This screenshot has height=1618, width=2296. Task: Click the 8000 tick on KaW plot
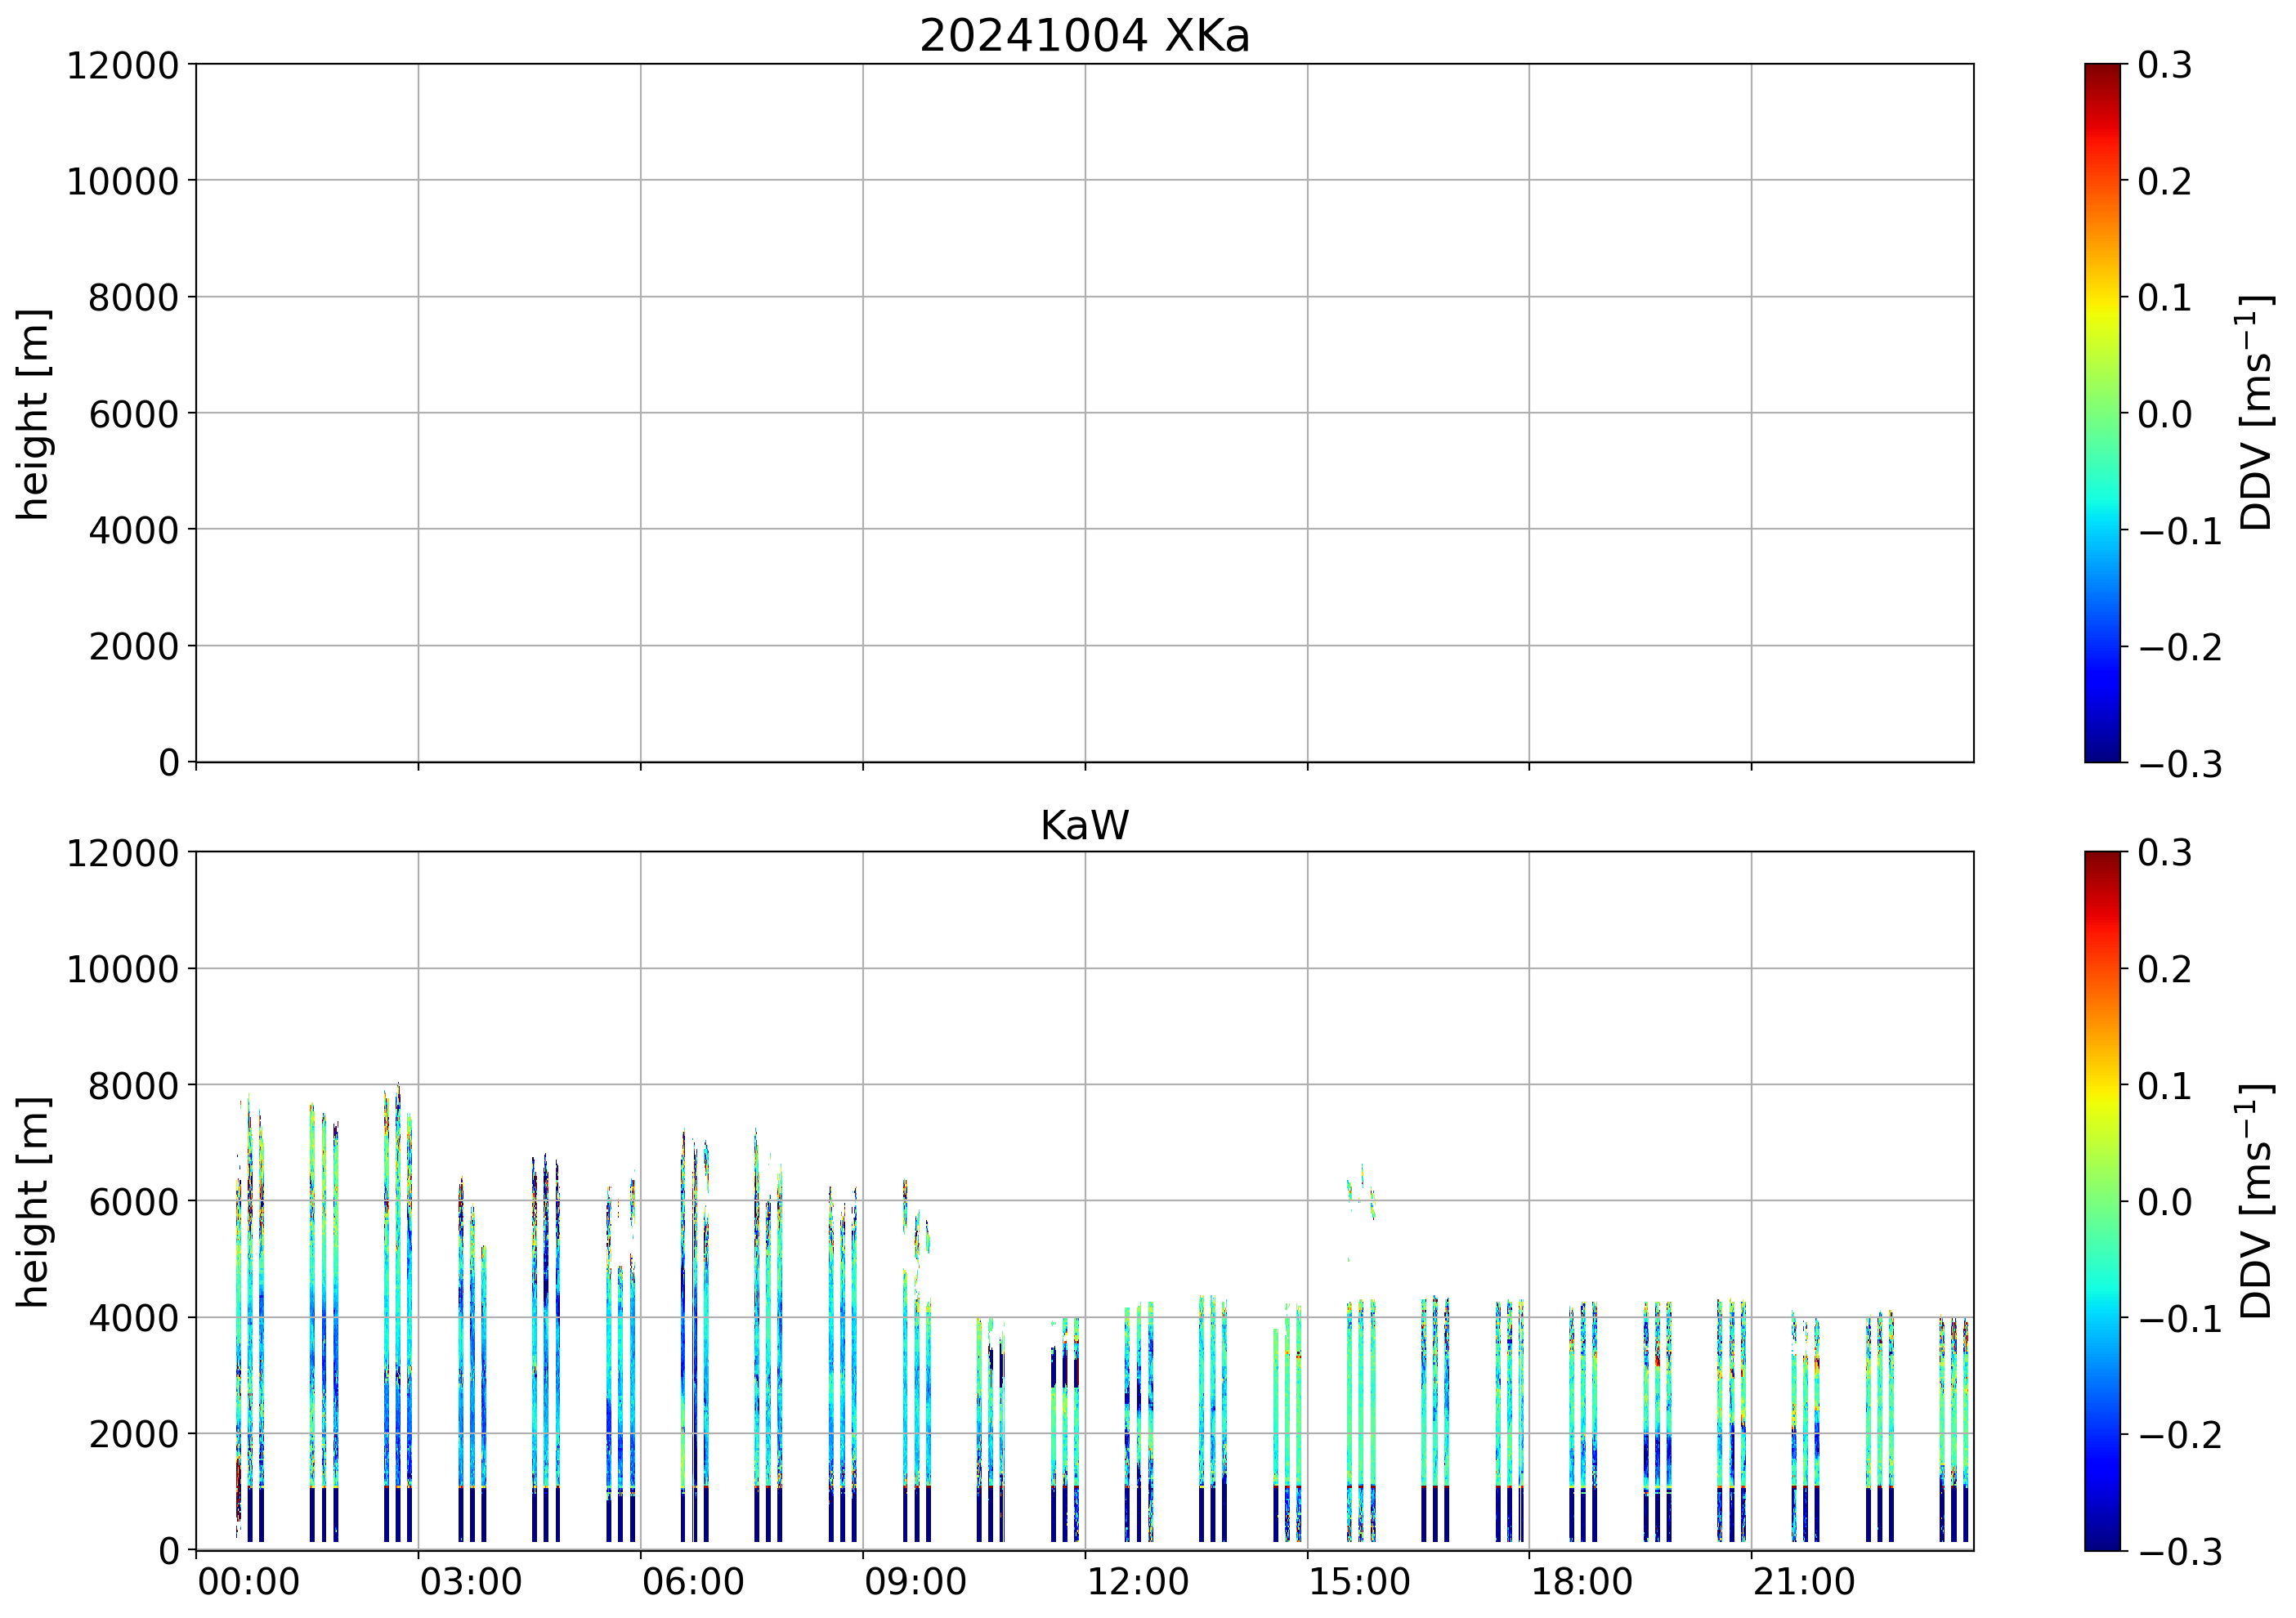click(x=133, y=1086)
